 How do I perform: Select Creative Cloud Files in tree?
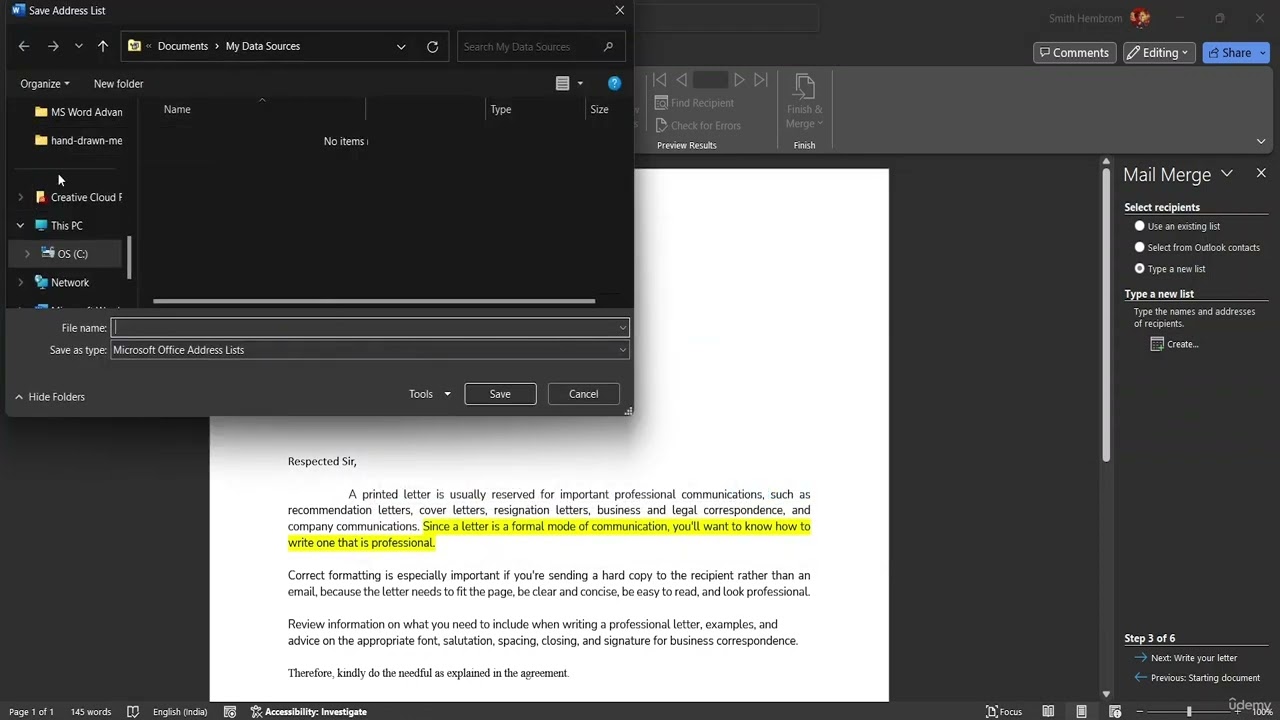[78, 197]
